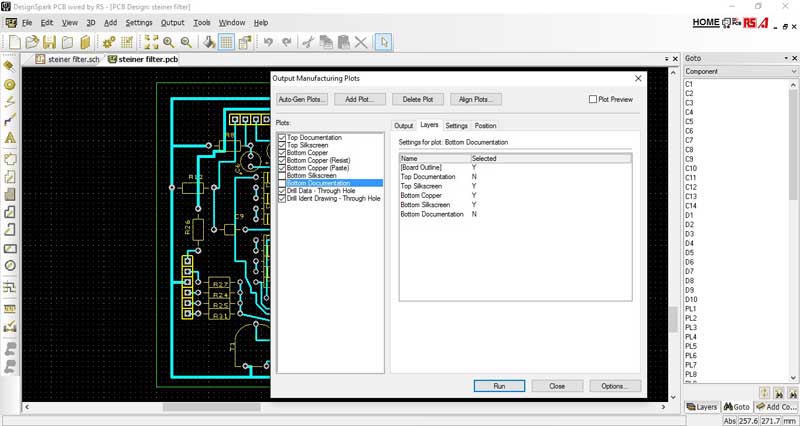The image size is (800, 426).
Task: Click the Close button in dialog
Action: coord(557,386)
